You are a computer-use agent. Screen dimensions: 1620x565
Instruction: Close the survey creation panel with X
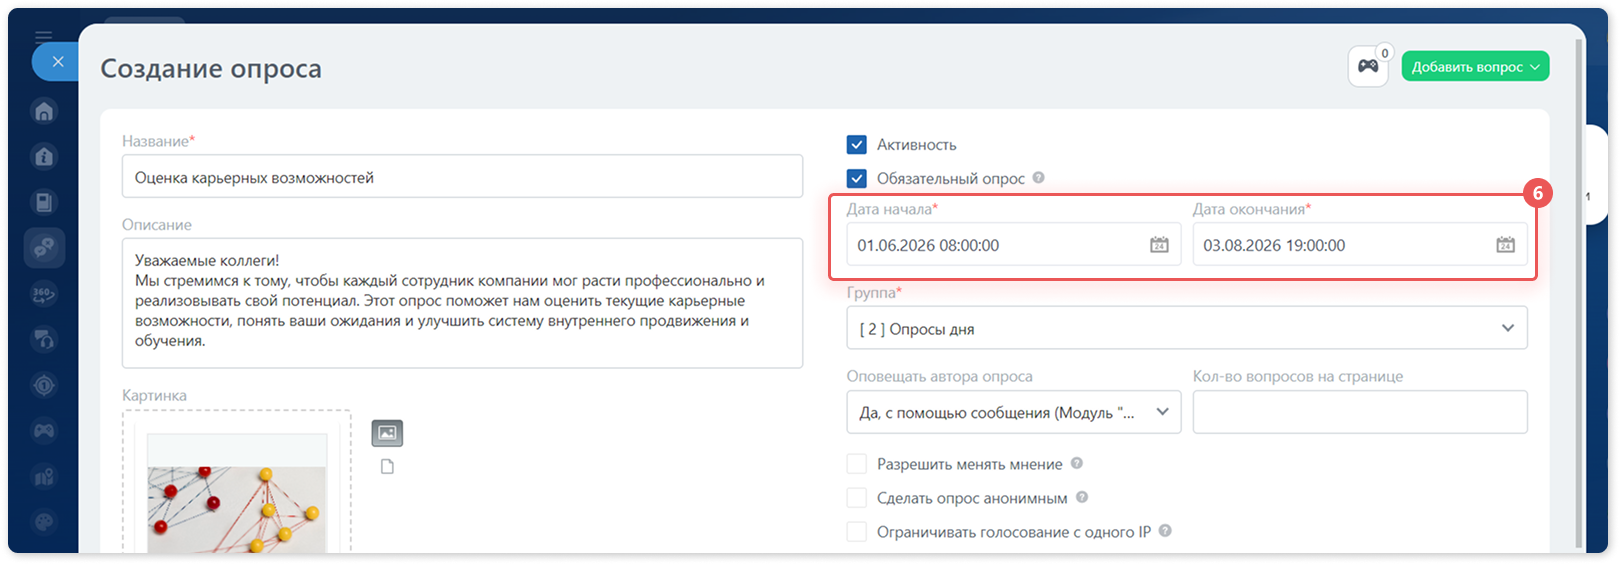pyautogui.click(x=57, y=62)
